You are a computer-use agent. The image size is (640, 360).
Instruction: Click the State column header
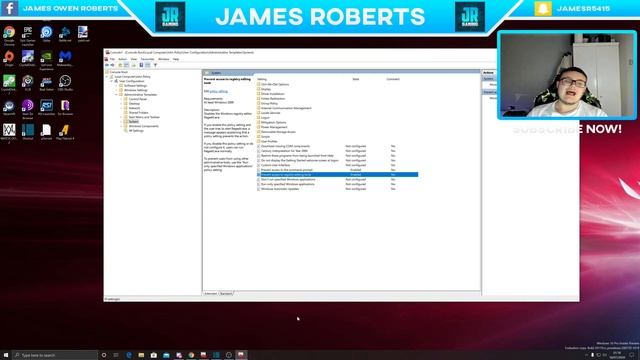[x=356, y=79]
